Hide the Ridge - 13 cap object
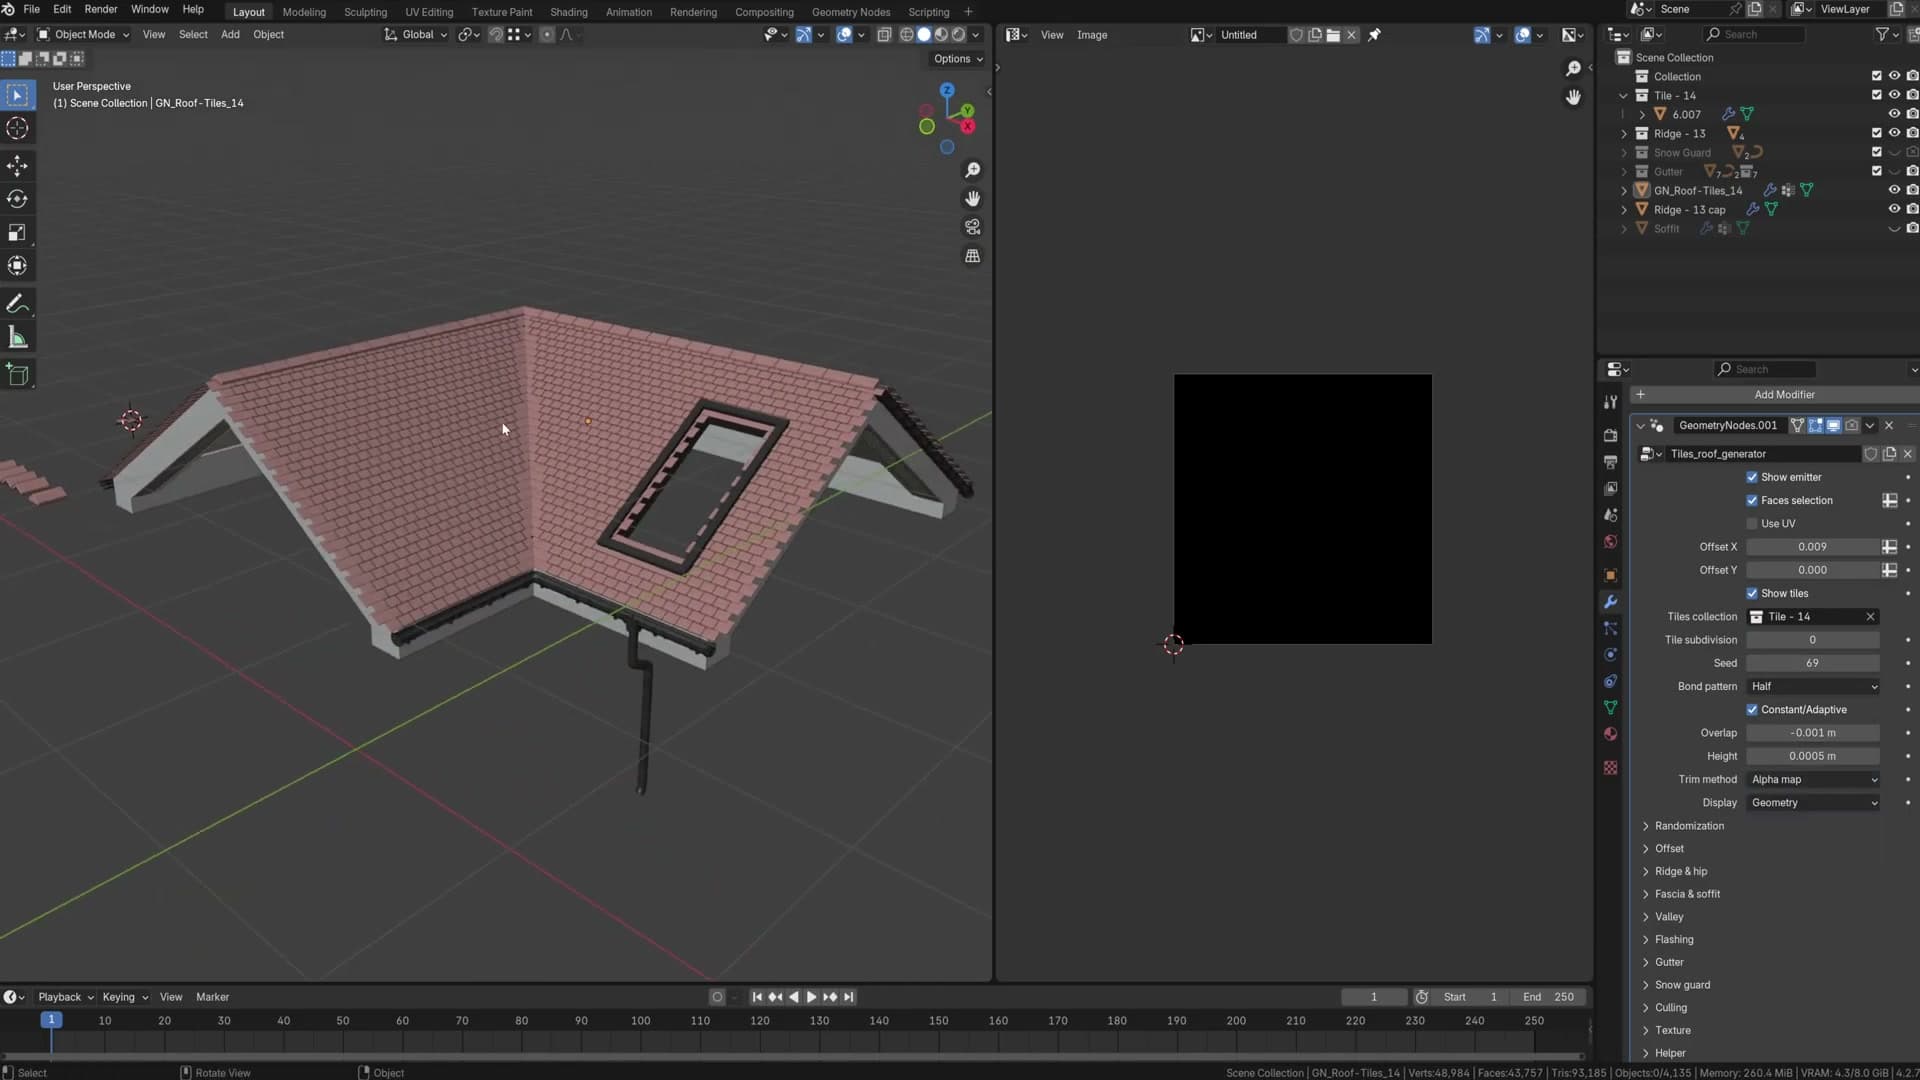The image size is (1920, 1080). click(1894, 210)
